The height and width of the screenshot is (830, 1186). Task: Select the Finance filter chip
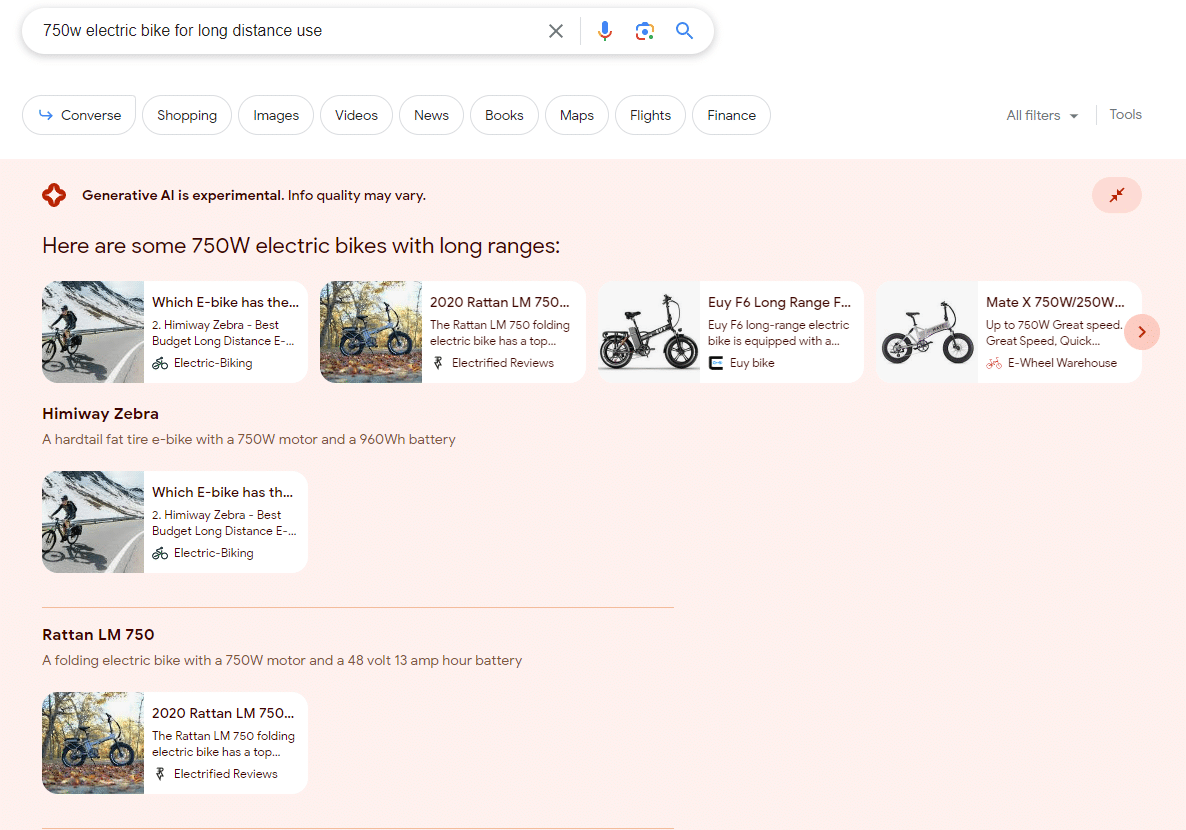731,115
